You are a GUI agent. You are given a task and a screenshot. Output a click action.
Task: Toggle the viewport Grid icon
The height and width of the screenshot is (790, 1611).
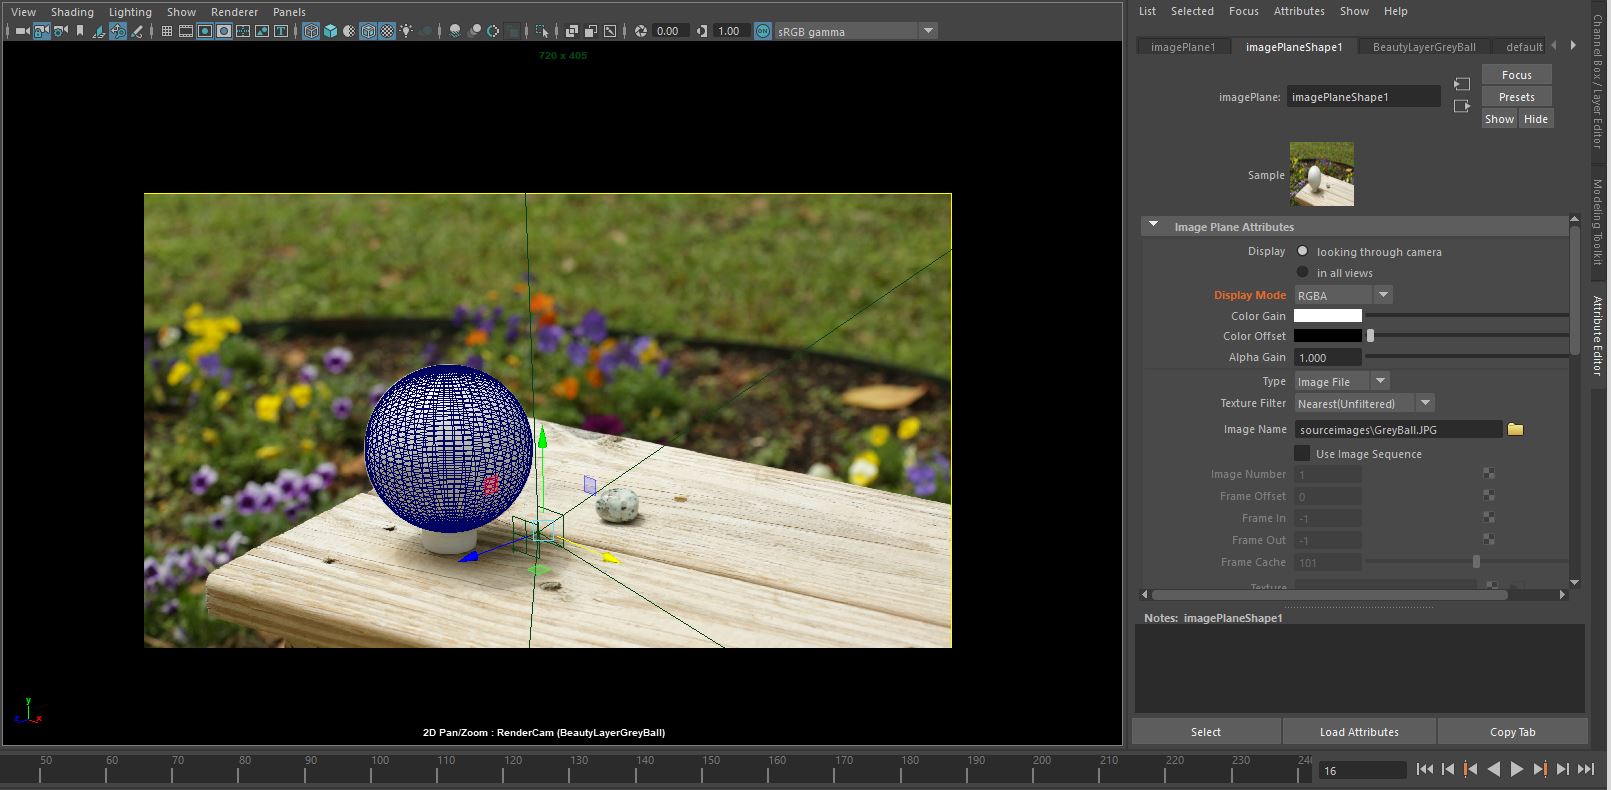point(167,31)
